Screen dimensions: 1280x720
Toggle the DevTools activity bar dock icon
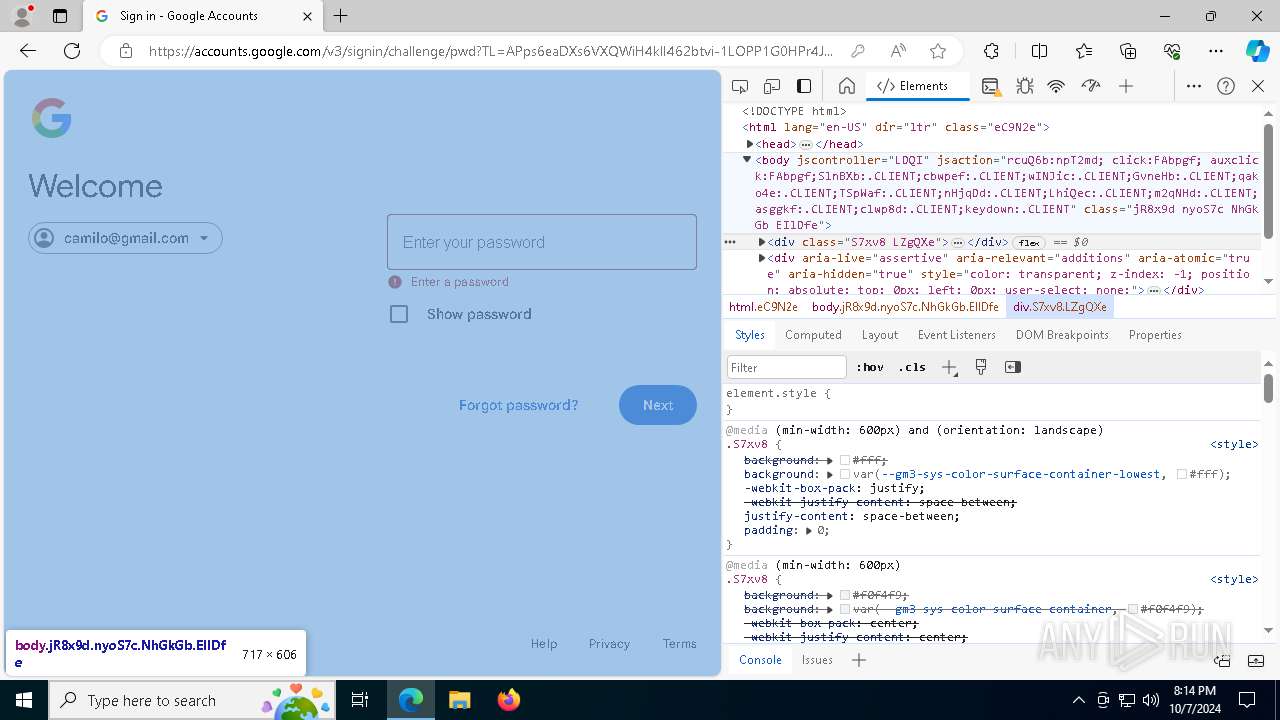(804, 87)
